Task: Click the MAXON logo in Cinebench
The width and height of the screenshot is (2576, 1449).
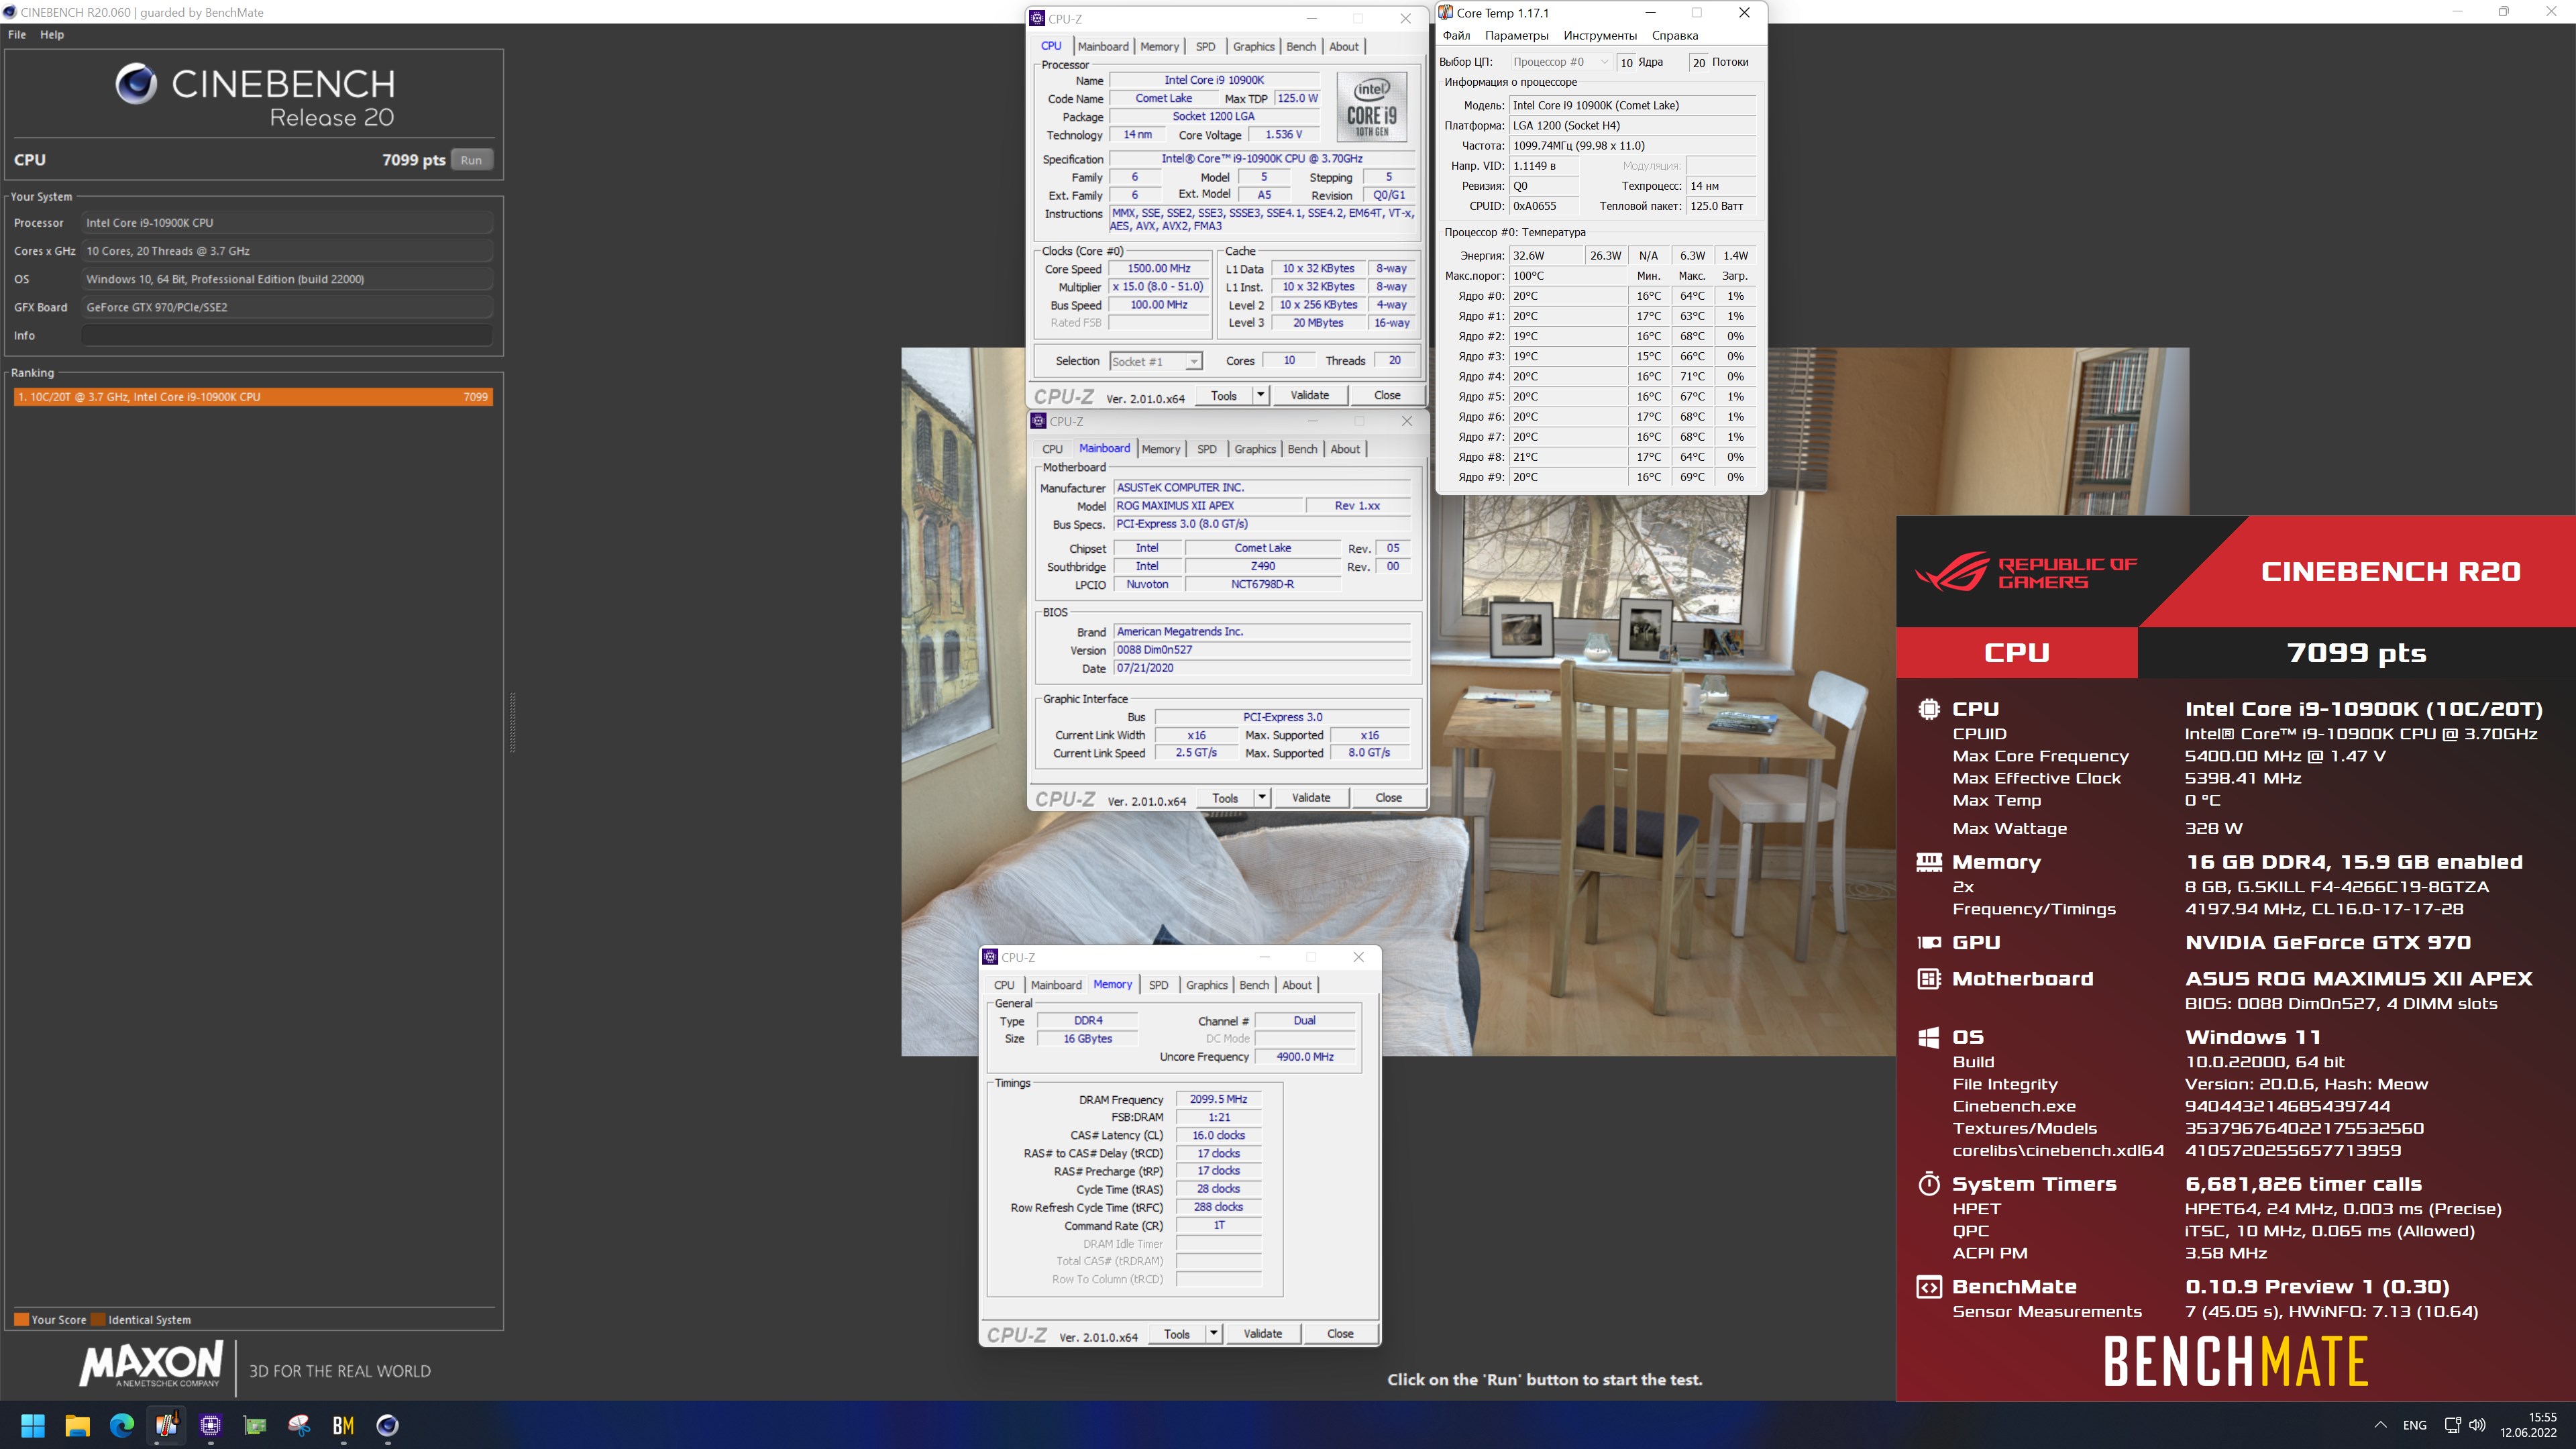Action: tap(151, 1365)
